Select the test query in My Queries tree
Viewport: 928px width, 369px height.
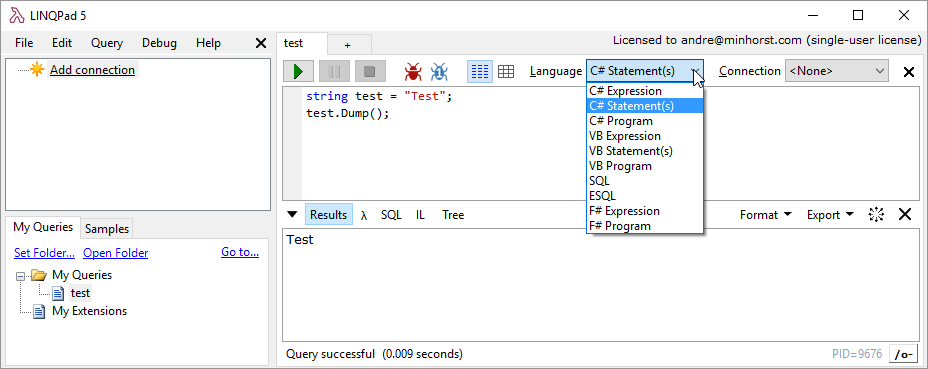point(80,293)
